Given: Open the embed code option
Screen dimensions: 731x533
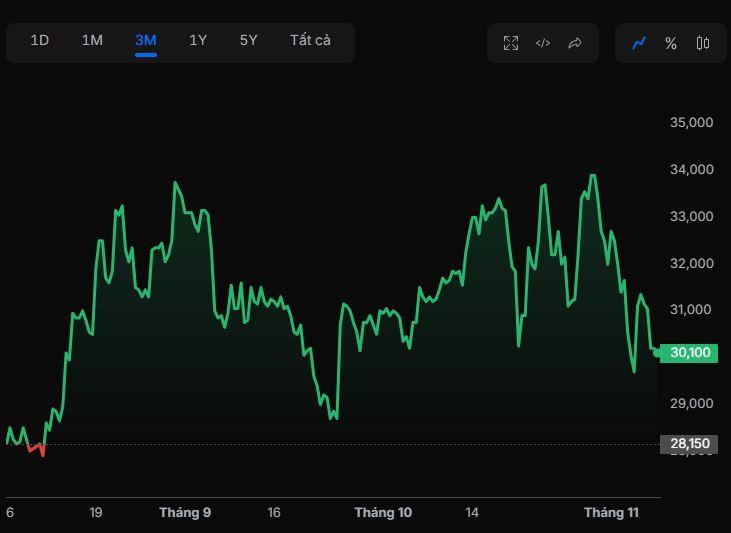Looking at the screenshot, I should pyautogui.click(x=543, y=43).
